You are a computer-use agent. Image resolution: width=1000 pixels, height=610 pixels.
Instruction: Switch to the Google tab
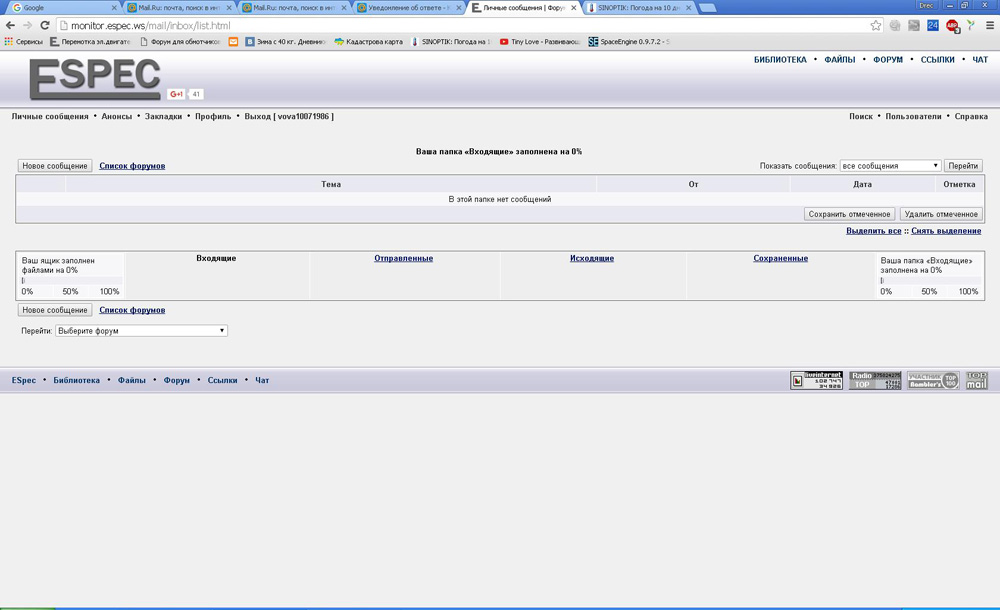60,7
